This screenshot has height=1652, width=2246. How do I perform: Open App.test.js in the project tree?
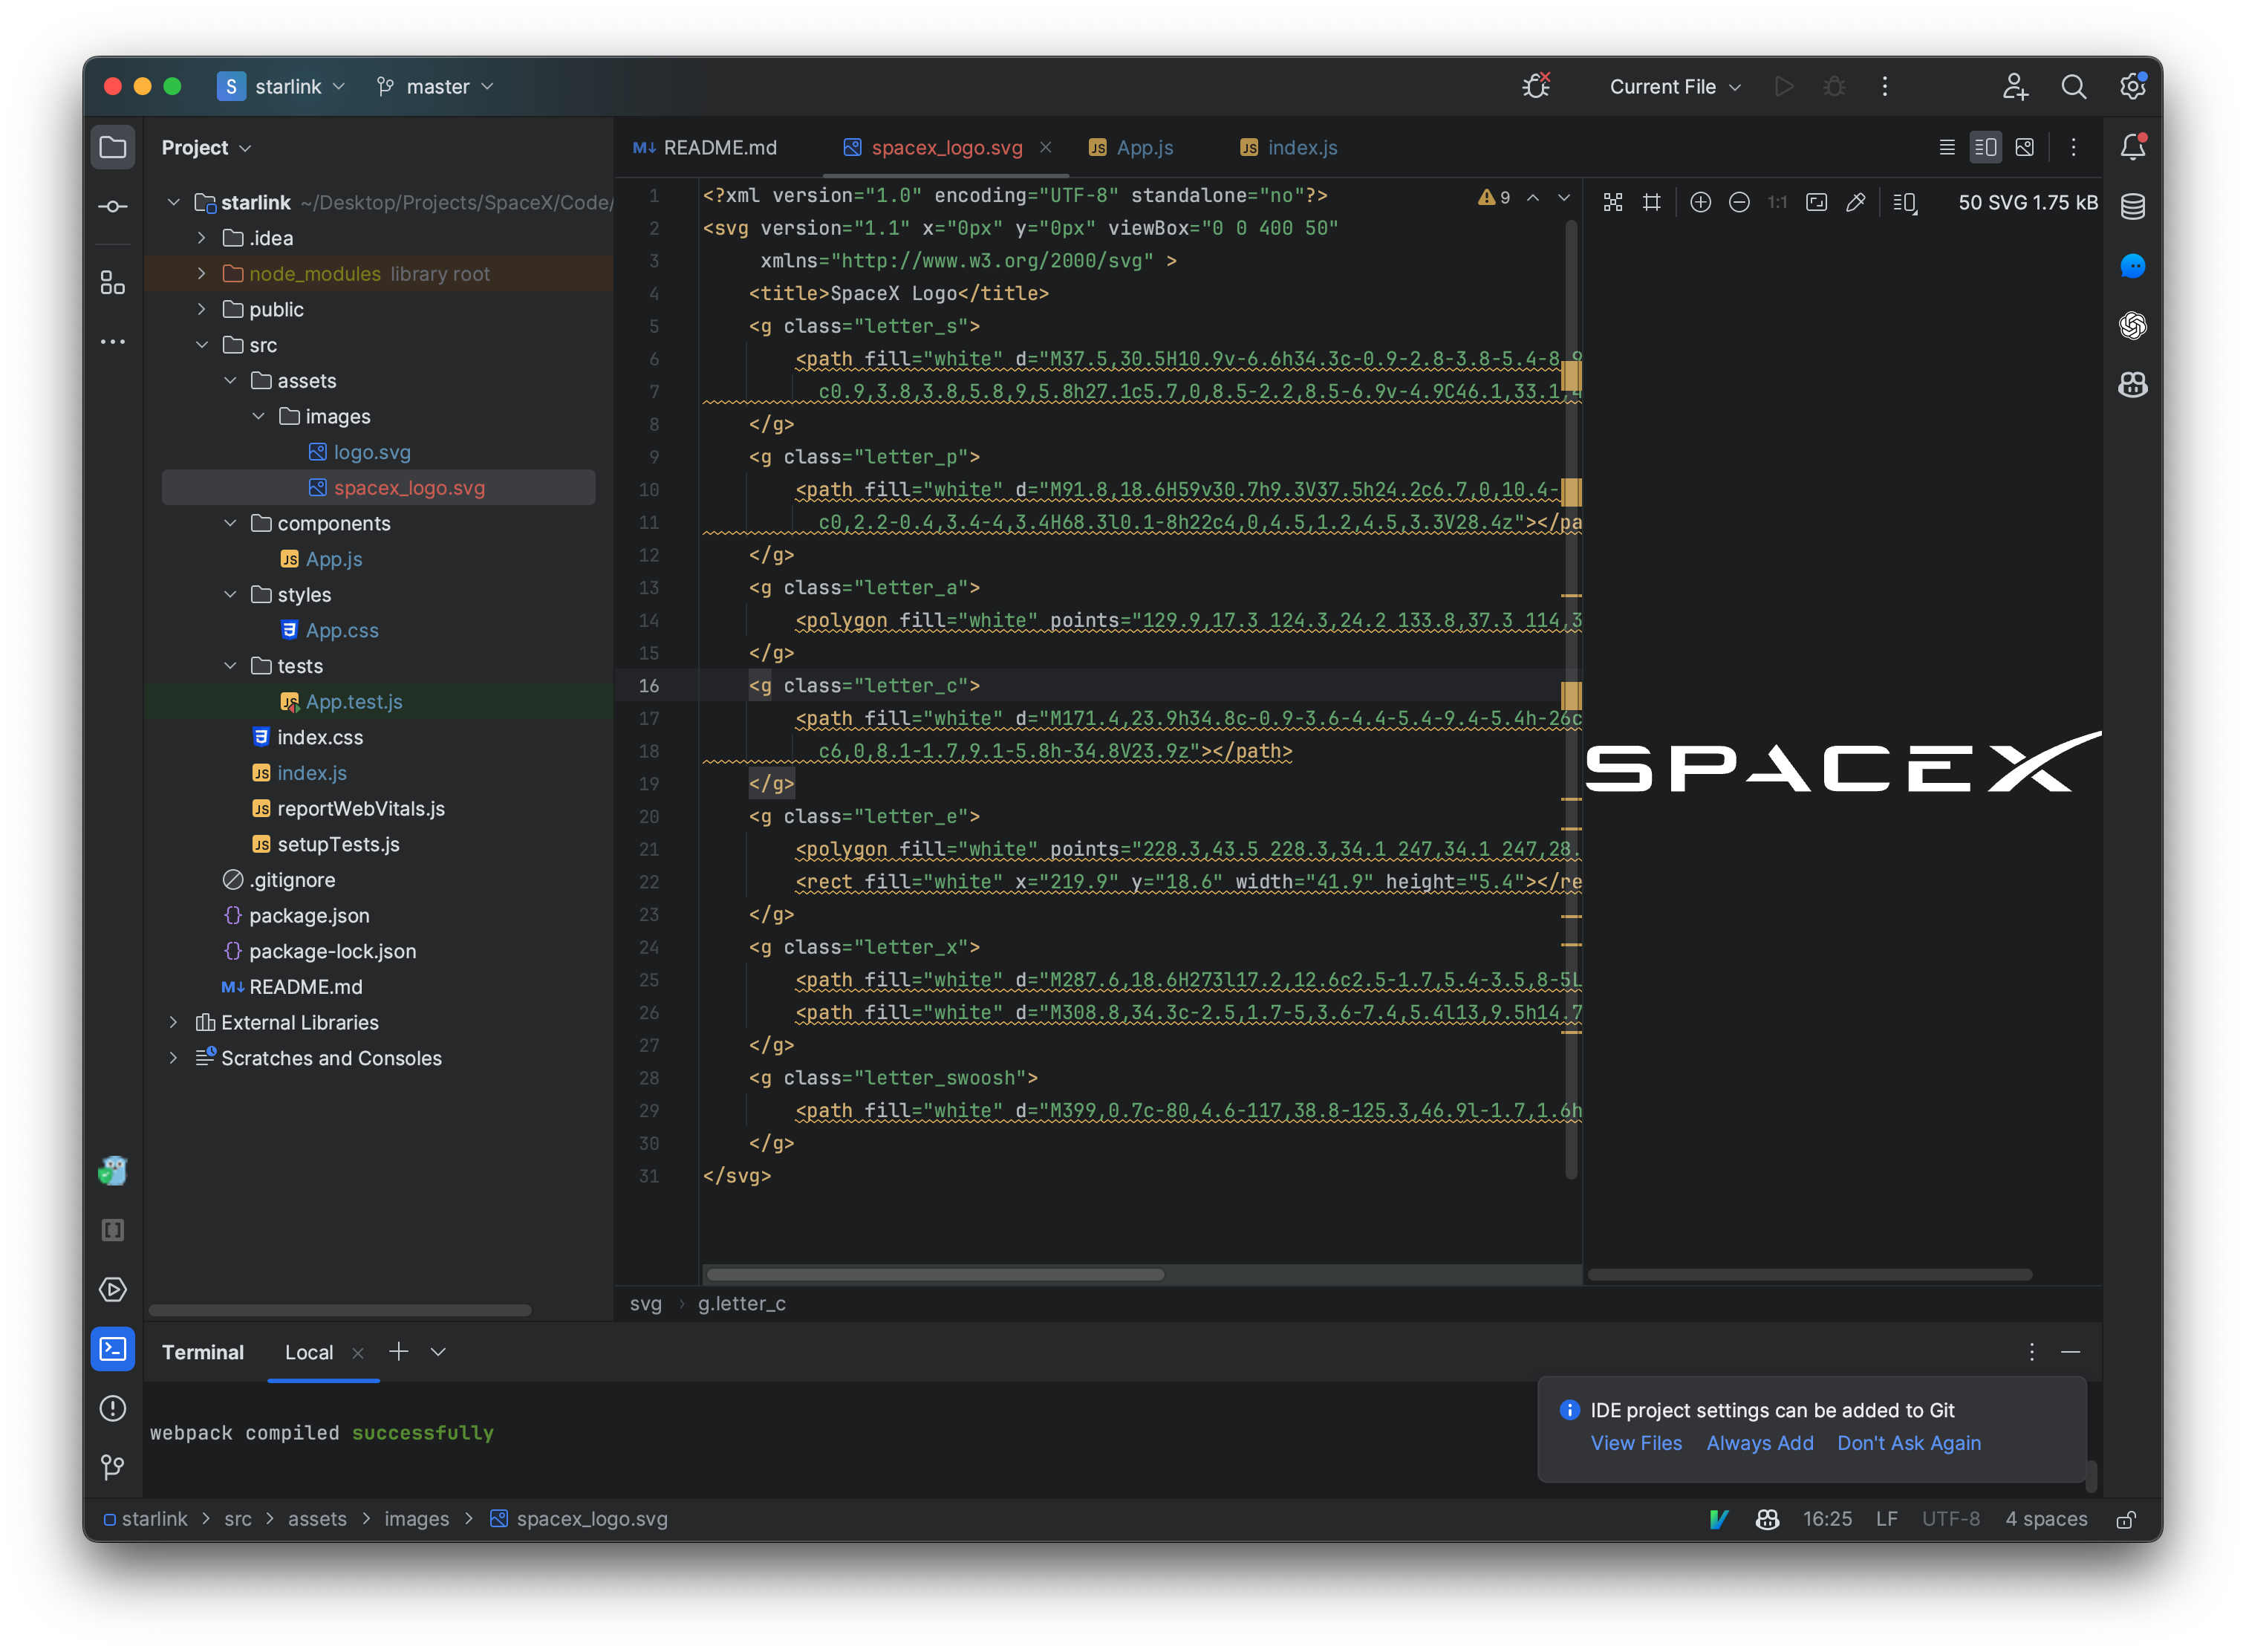353,702
